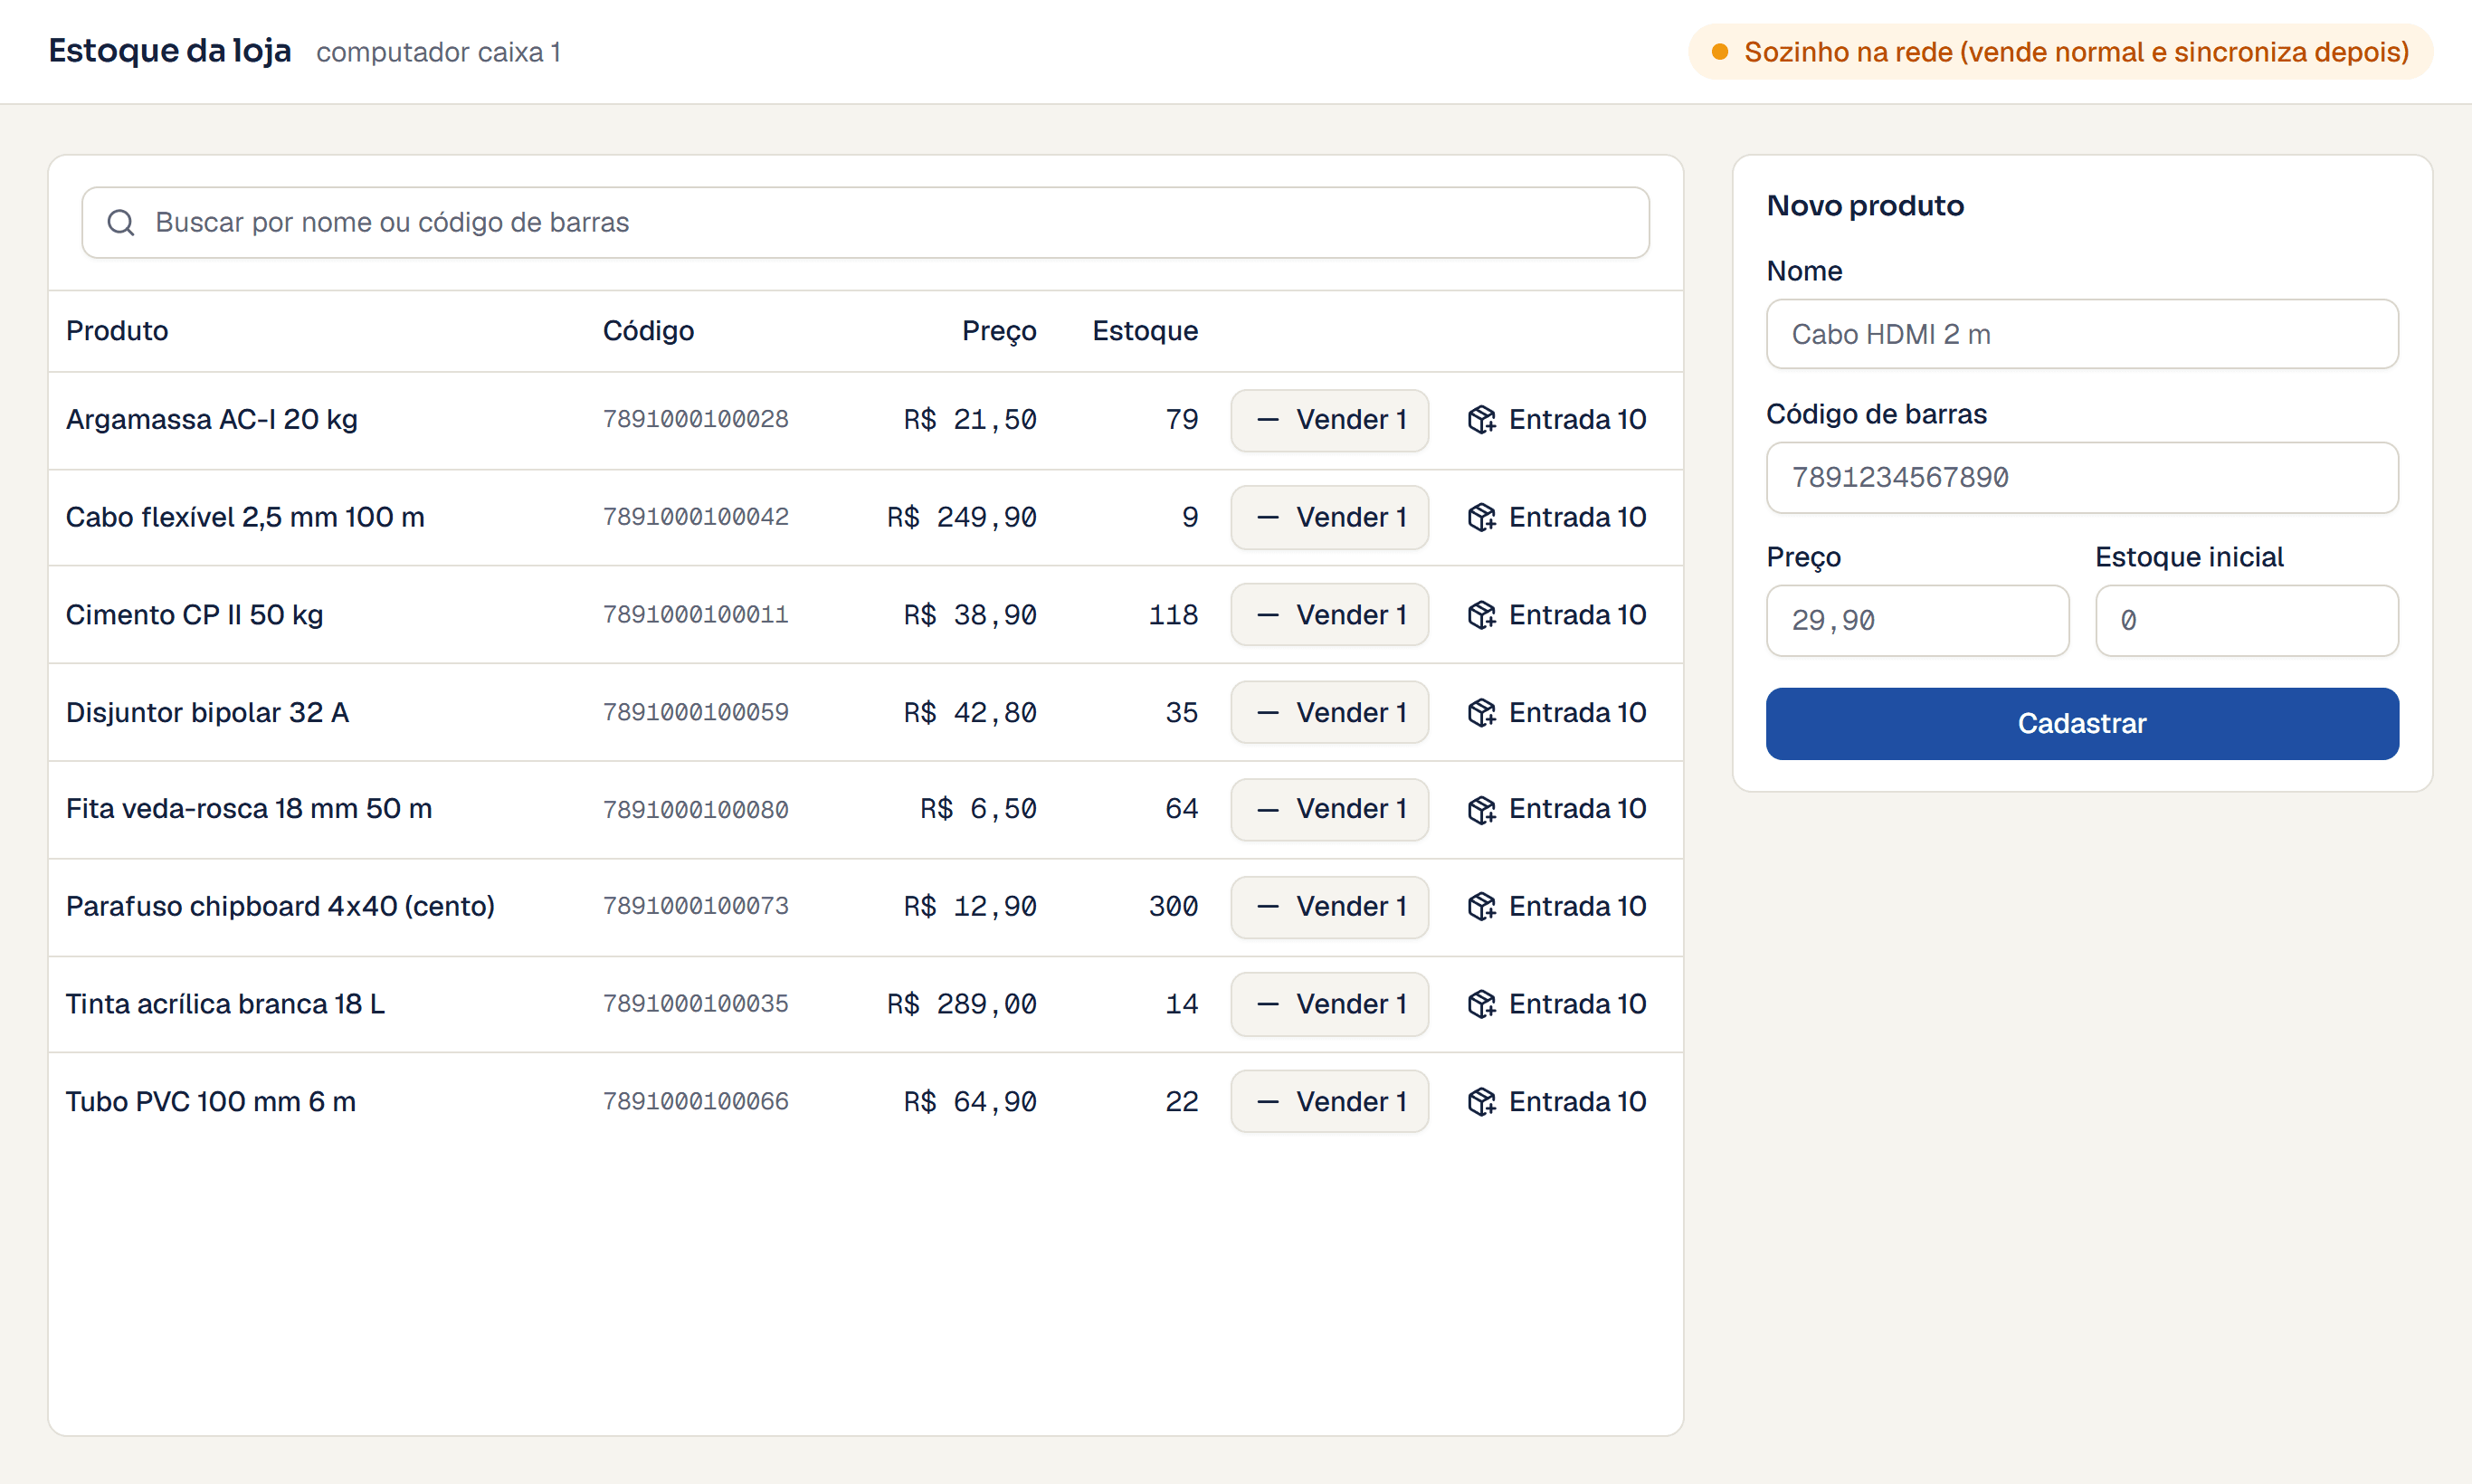Click package icon in Fita veda-rosca row
Image resolution: width=2472 pixels, height=1484 pixels.
[1481, 809]
